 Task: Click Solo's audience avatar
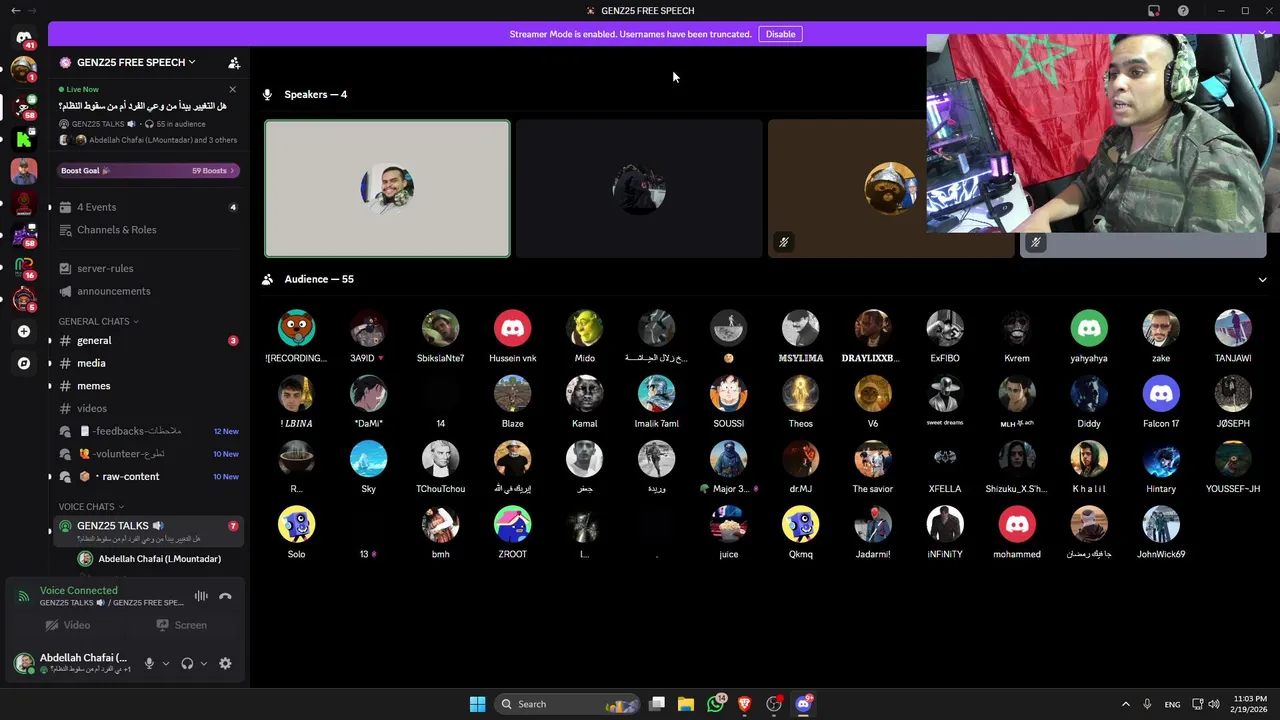(296, 525)
